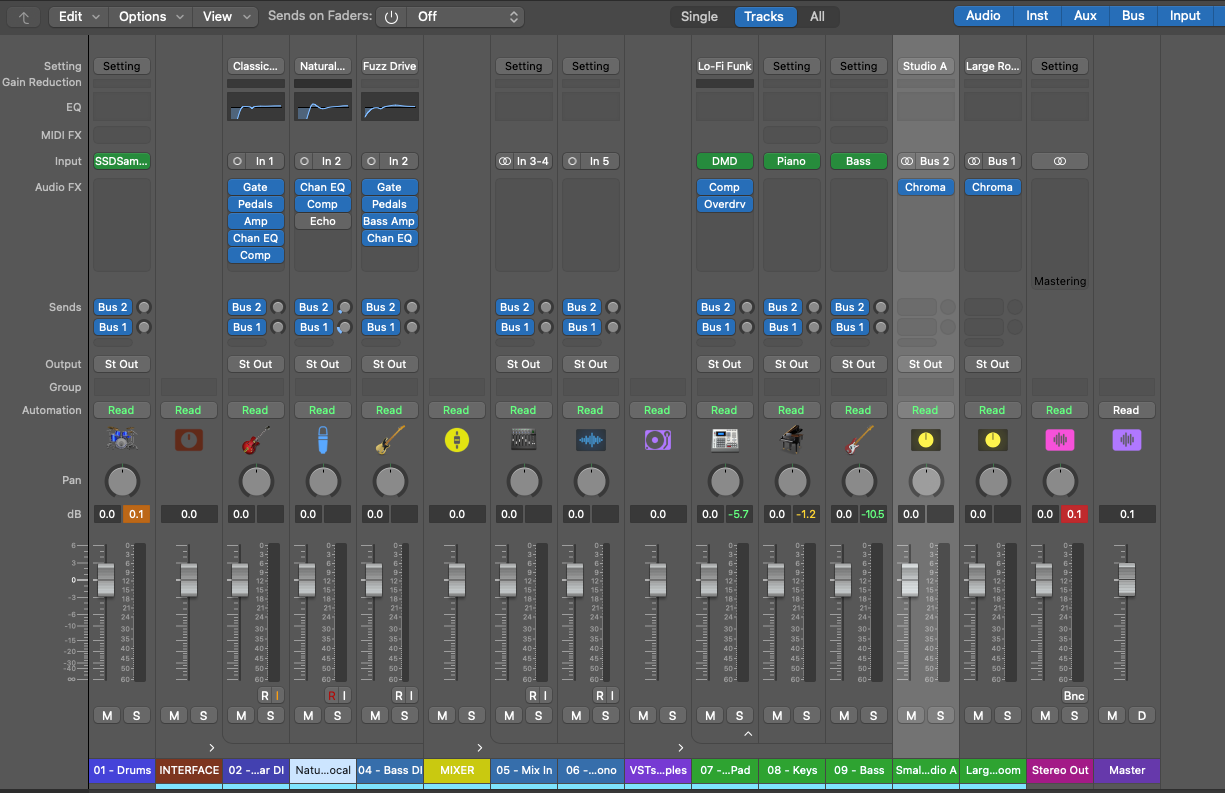Toggle the stereo format icon on the Stereo Out input
Screen dimensions: 1225x793
[x=1059, y=161]
